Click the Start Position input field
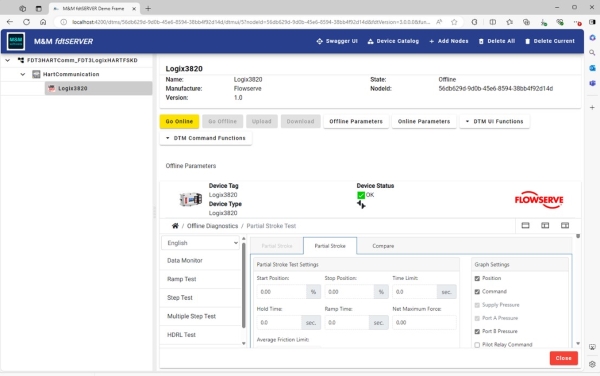Image resolution: width=600 pixels, height=376 pixels. pyautogui.click(x=281, y=292)
